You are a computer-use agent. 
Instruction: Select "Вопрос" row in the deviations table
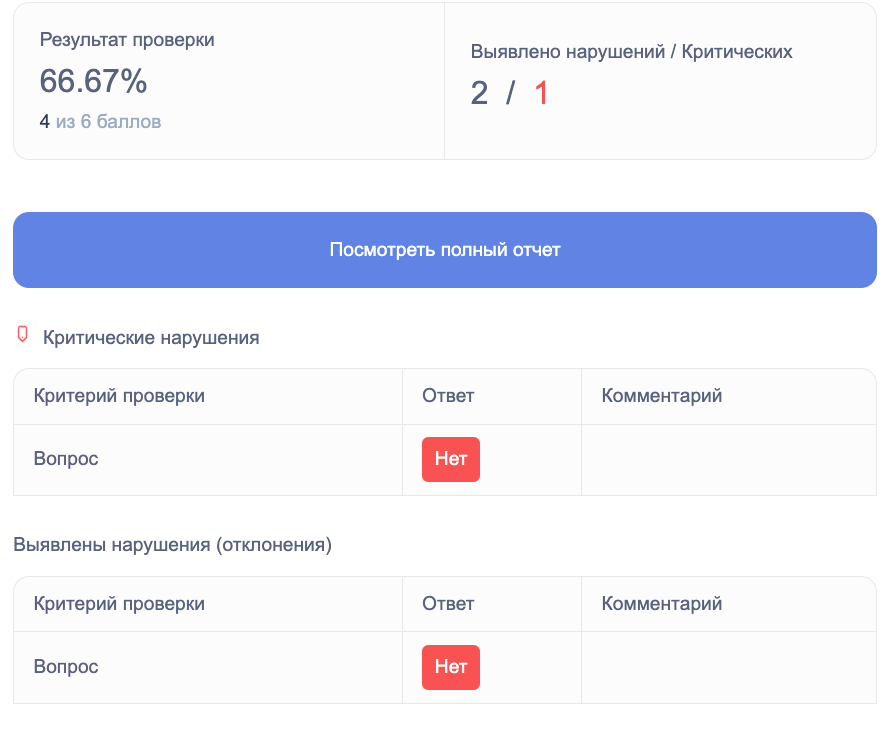[x=66, y=667]
